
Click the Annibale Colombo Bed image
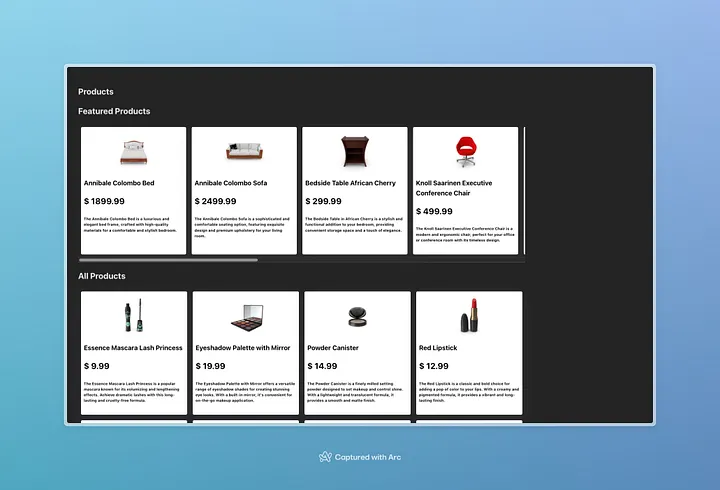134,152
